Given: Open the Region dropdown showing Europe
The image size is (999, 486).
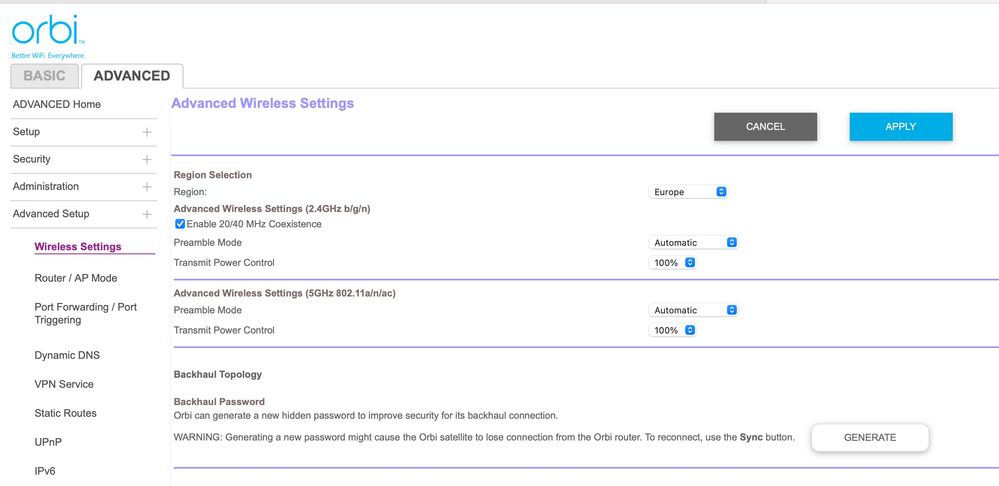Looking at the screenshot, I should [x=688, y=192].
